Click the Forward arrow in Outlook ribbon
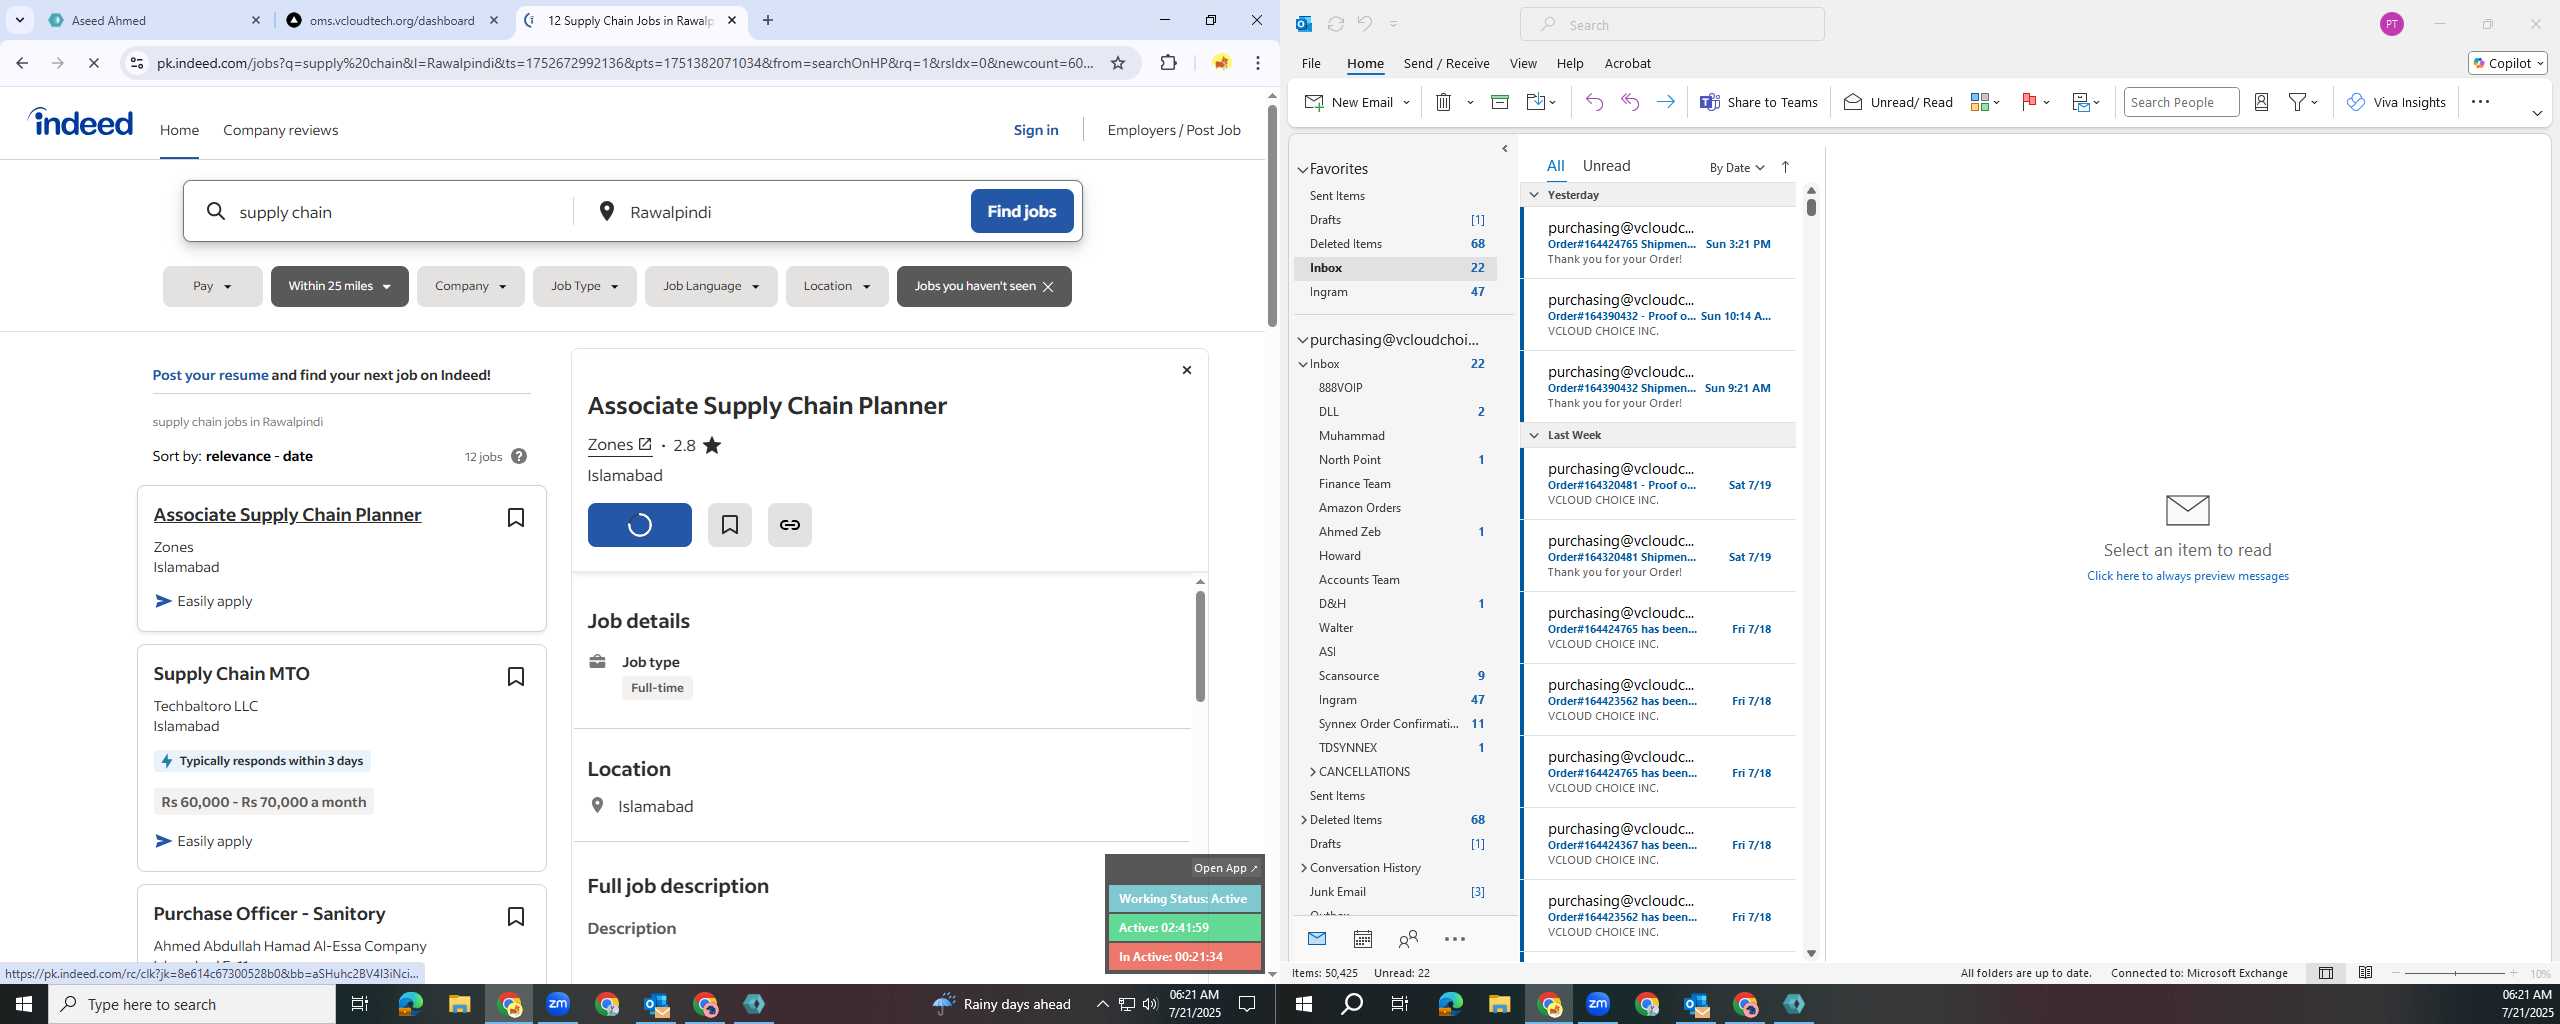 point(1666,102)
